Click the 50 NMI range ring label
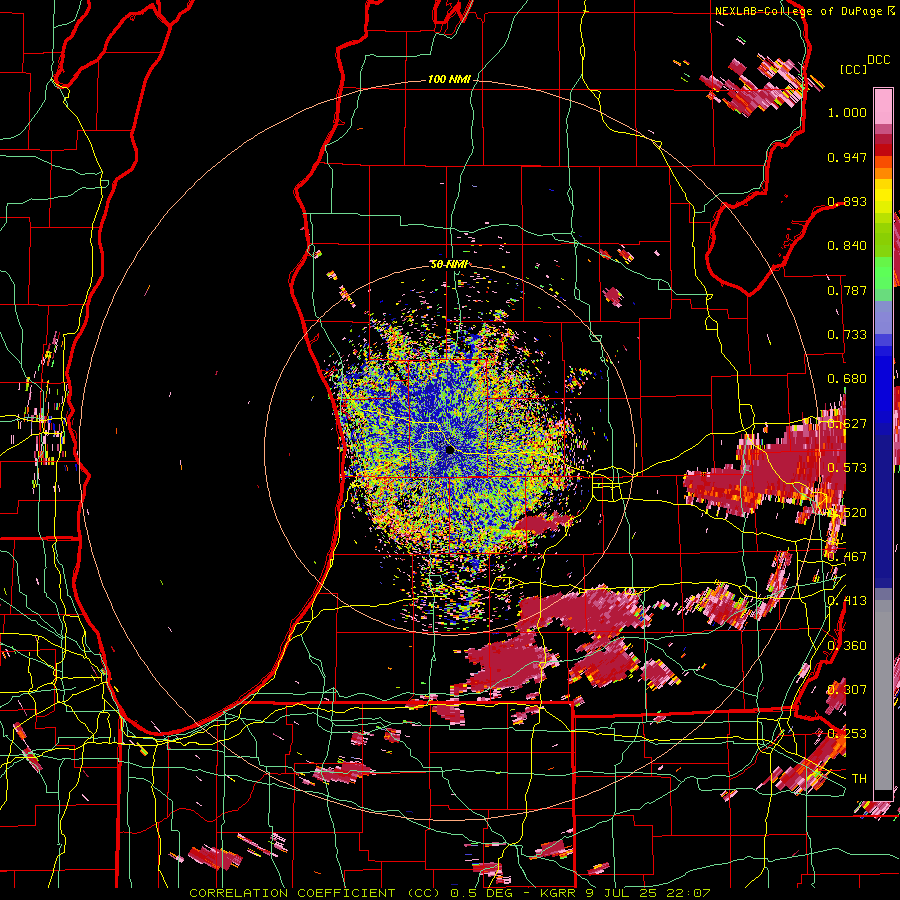Screen dimensions: 900x900 point(449,264)
